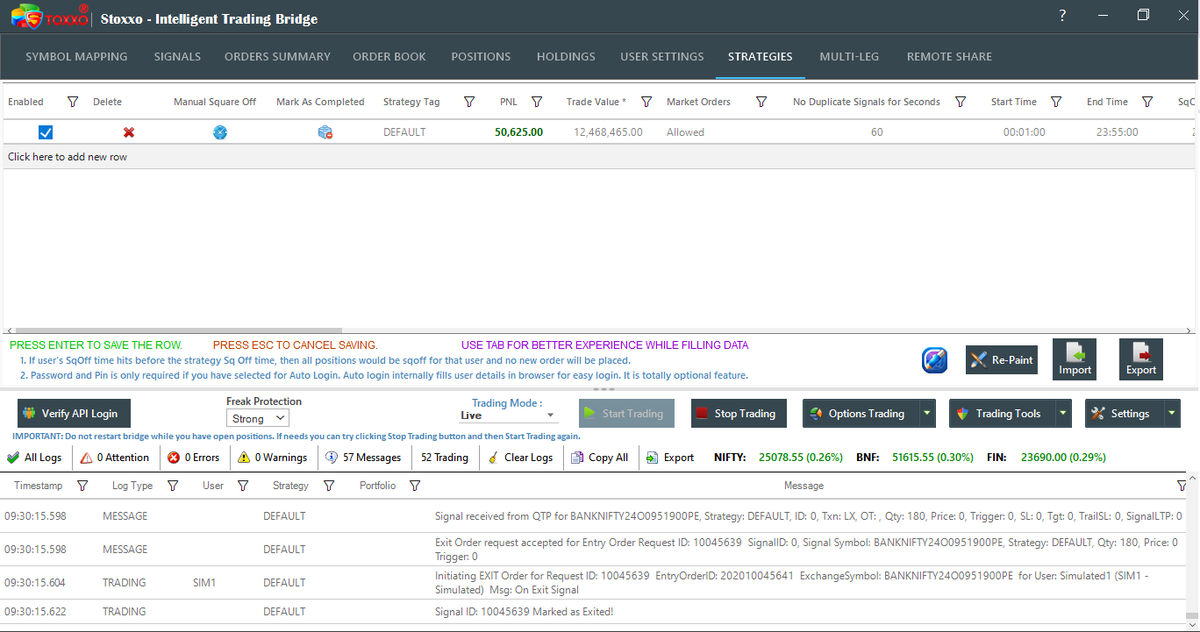Image resolution: width=1200 pixels, height=632 pixels.
Task: Open the USER SETTINGS tab
Action: pyautogui.click(x=662, y=57)
